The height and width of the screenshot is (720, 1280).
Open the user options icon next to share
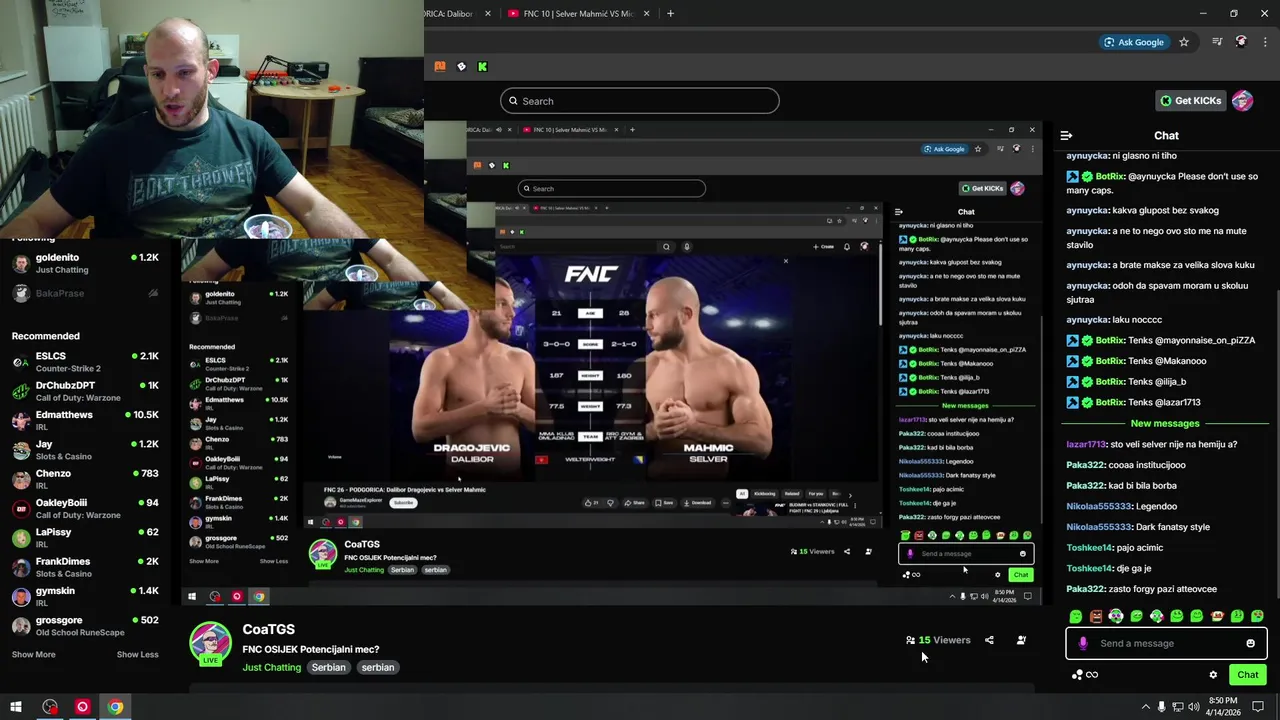click(x=1021, y=640)
